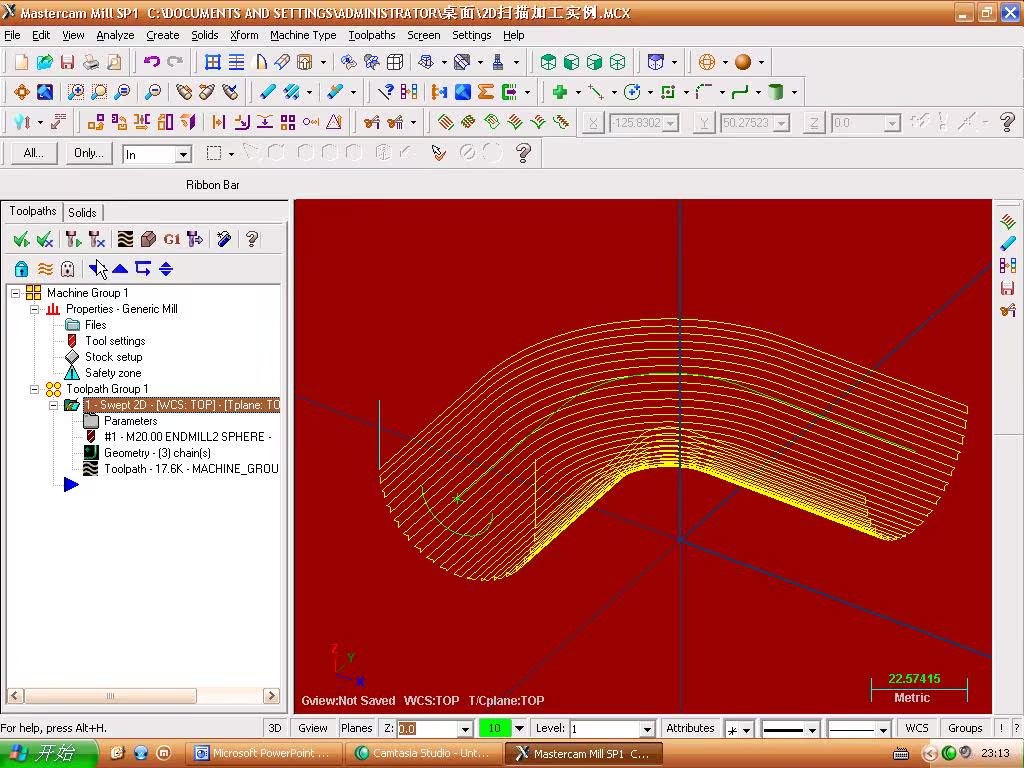
Task: Backplot the selected operations
Action: click(125, 240)
